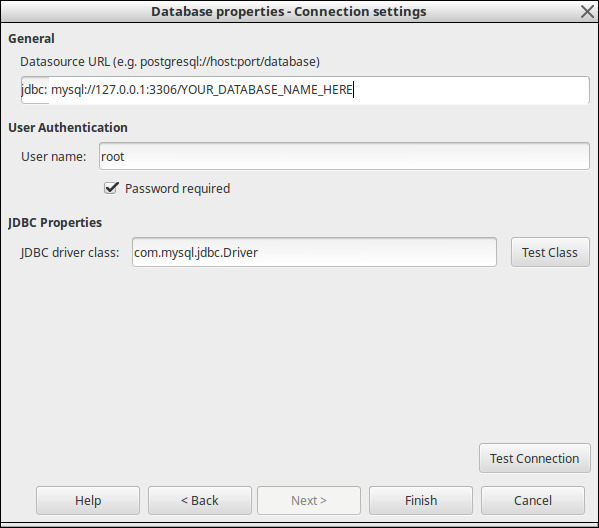Open Help for connection settings
The width and height of the screenshot is (599, 528).
pyautogui.click(x=88, y=500)
